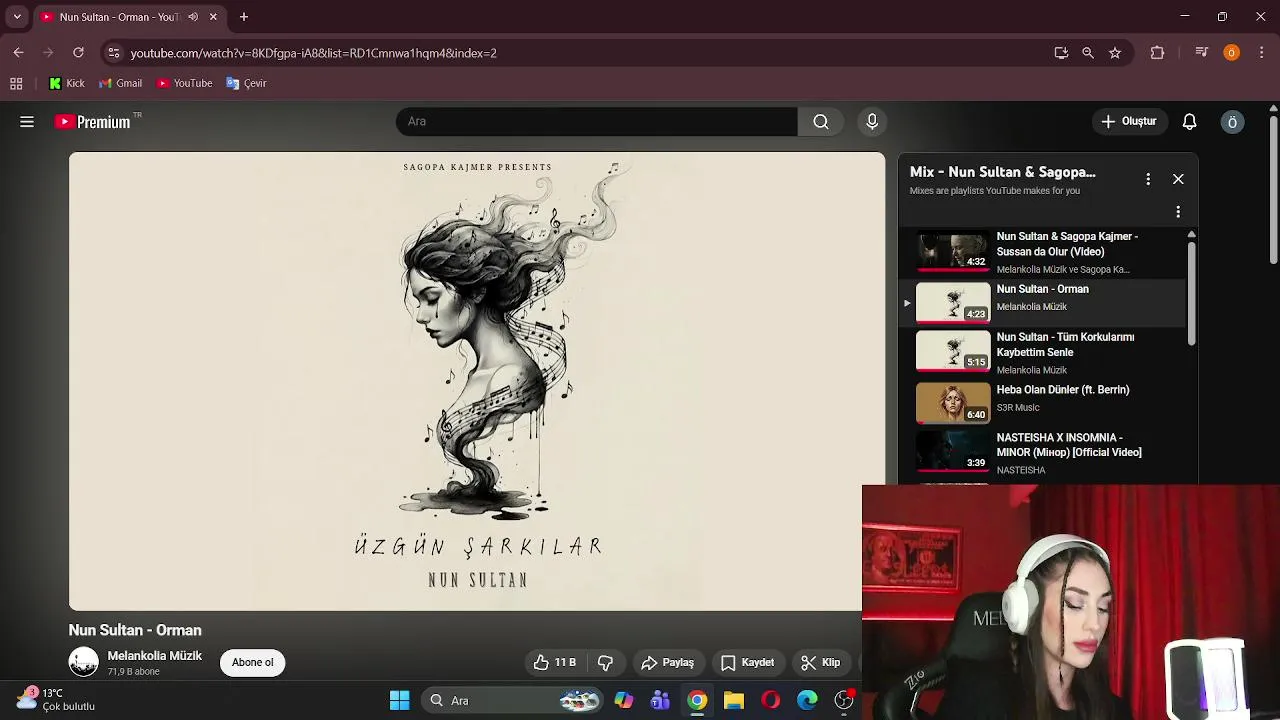Play Heba Olan Dünler (ft. Berrin) thumbnail

953,403
